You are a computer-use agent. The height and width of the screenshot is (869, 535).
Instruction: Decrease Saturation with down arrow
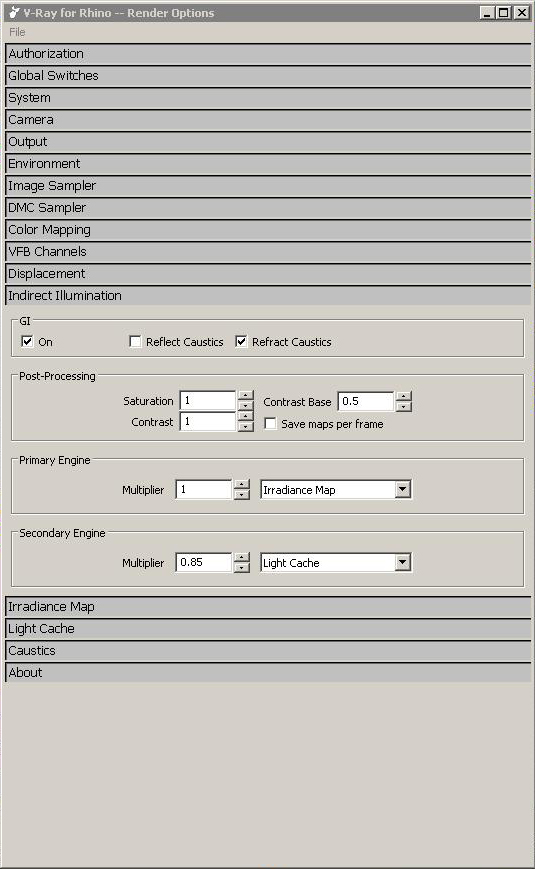pos(245,406)
